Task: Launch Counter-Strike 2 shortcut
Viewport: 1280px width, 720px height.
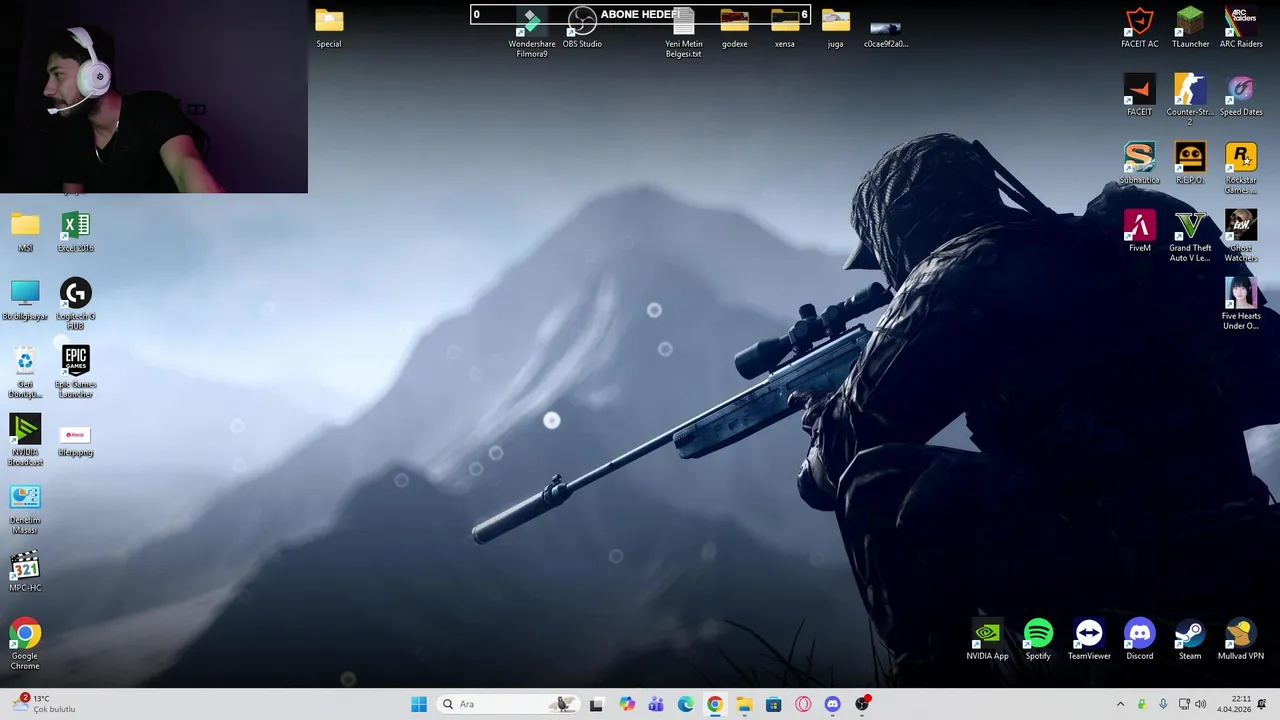Action: click(x=1190, y=99)
